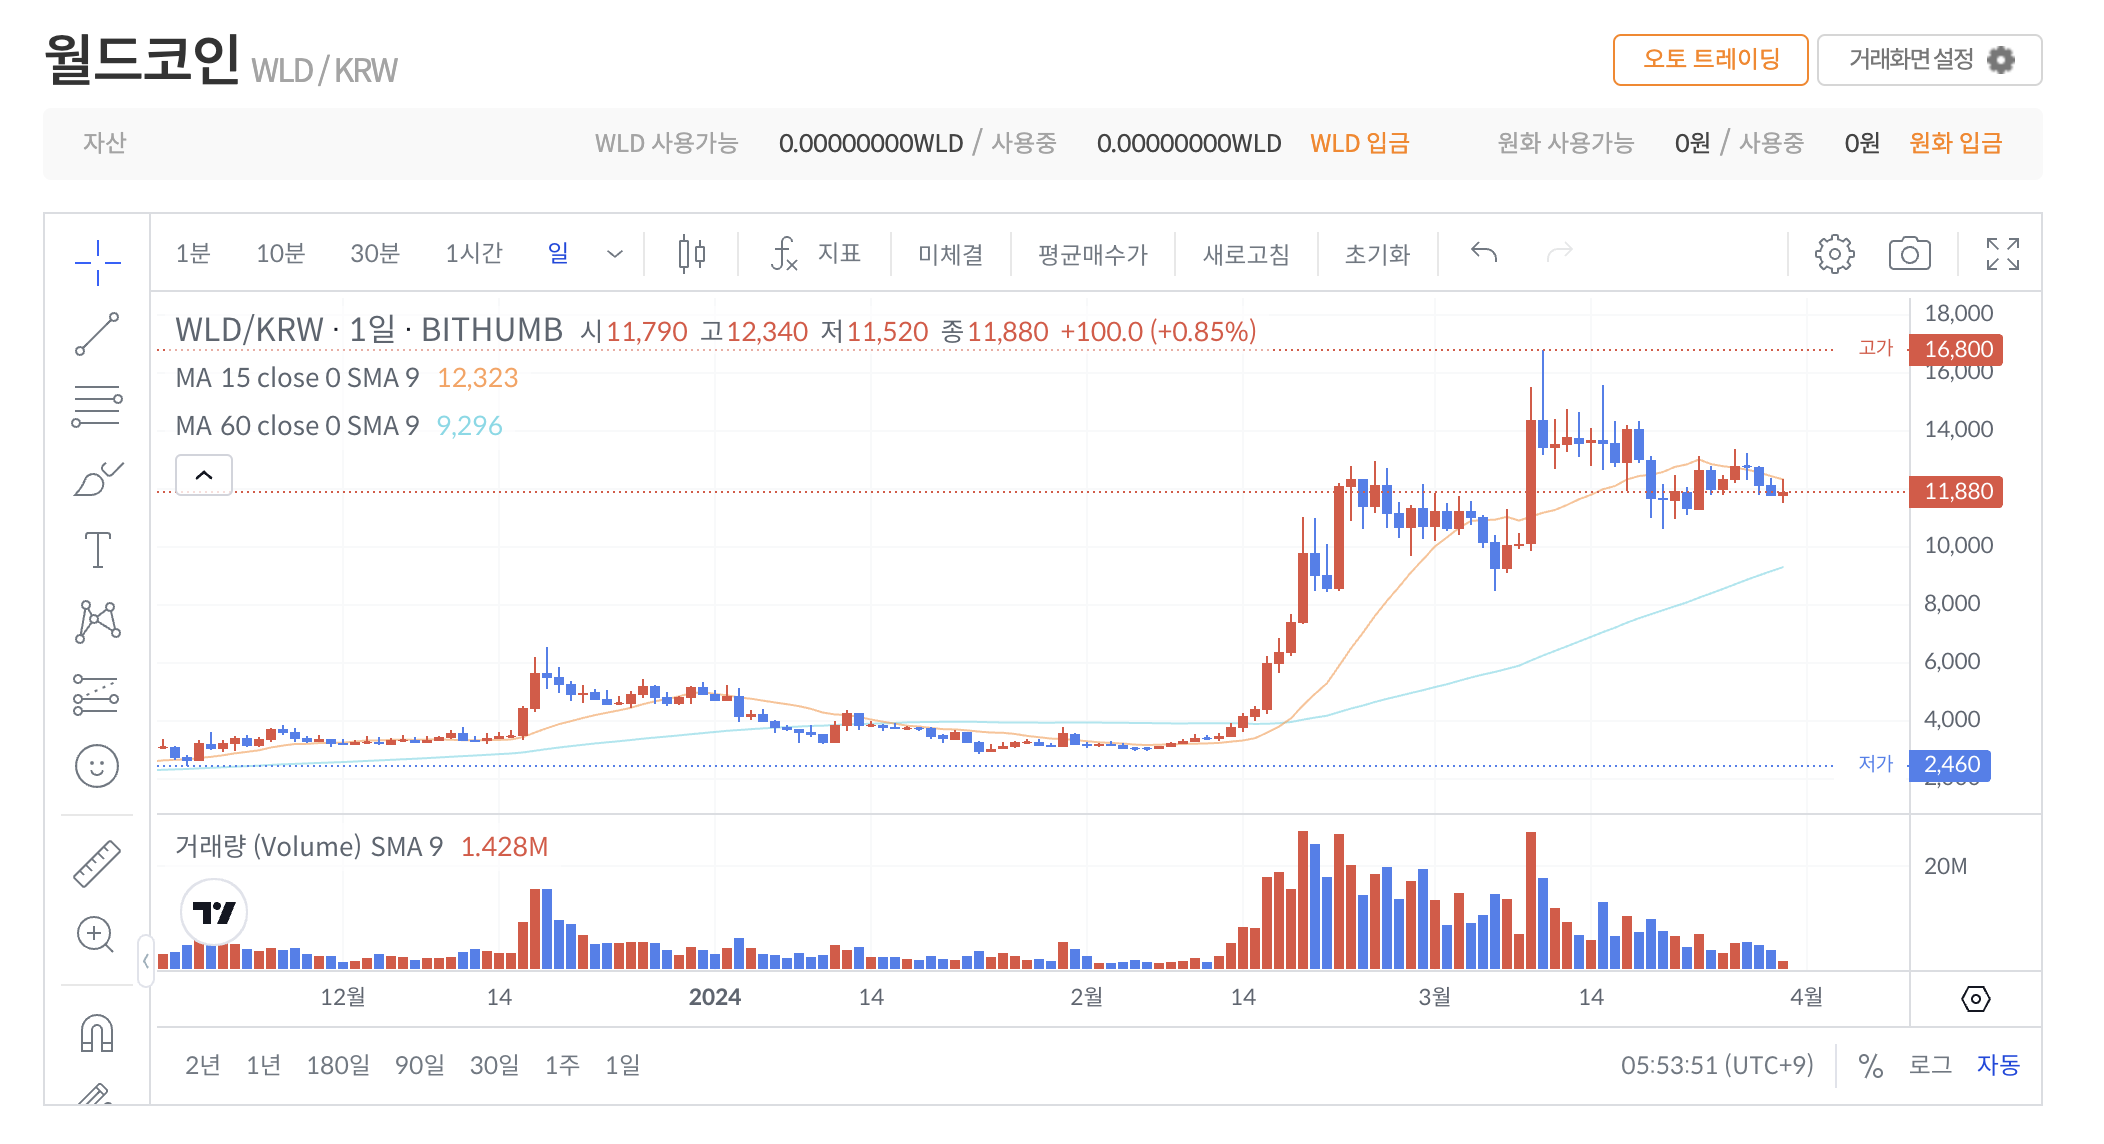This screenshot has width=2104, height=1144.
Task: Toggle percent scale on price axis
Action: pos(1870,1066)
